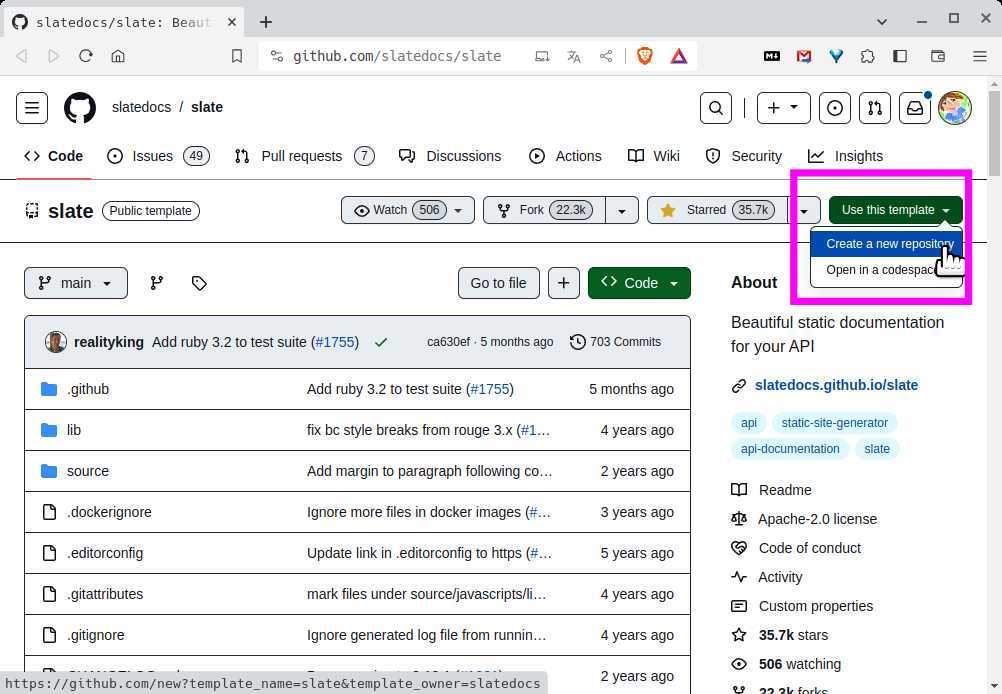The image size is (1002, 694).
Task: Open .editorconfig file
Action: (x=105, y=553)
